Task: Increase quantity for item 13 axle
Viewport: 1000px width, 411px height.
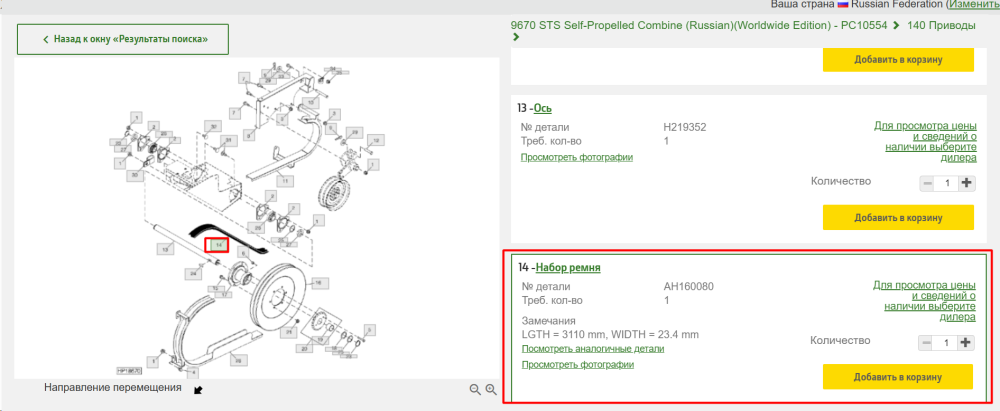Action: coord(967,183)
